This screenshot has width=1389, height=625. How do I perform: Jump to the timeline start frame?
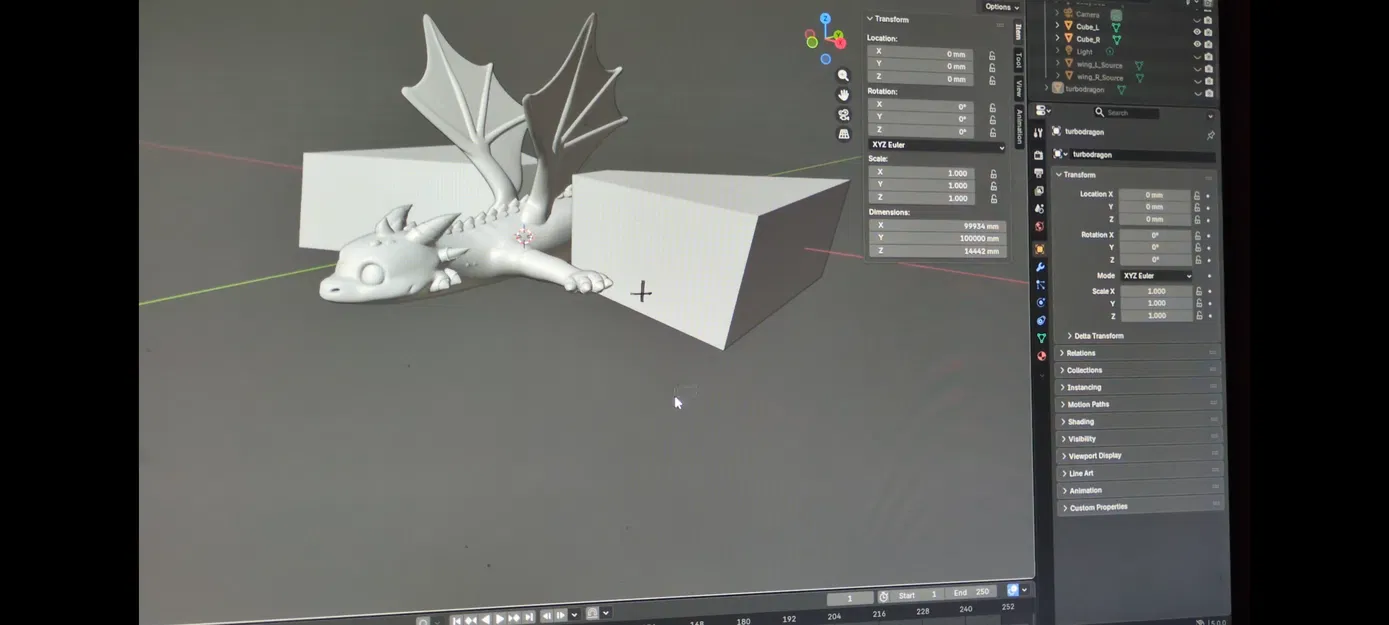[x=456, y=620]
